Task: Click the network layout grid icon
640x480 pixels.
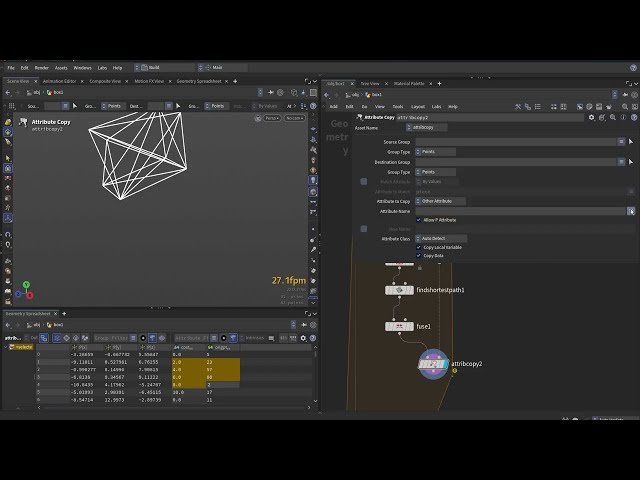Action: click(553, 107)
